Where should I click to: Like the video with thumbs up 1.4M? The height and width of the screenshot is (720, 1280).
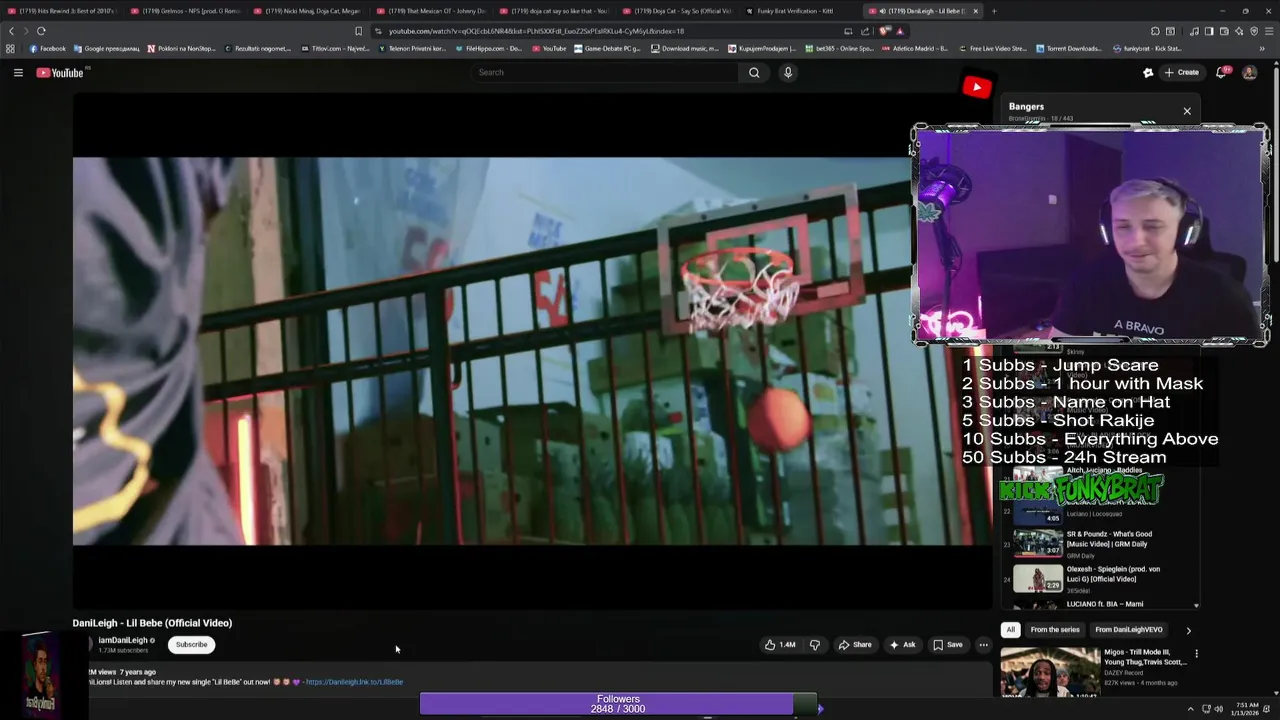(x=780, y=645)
